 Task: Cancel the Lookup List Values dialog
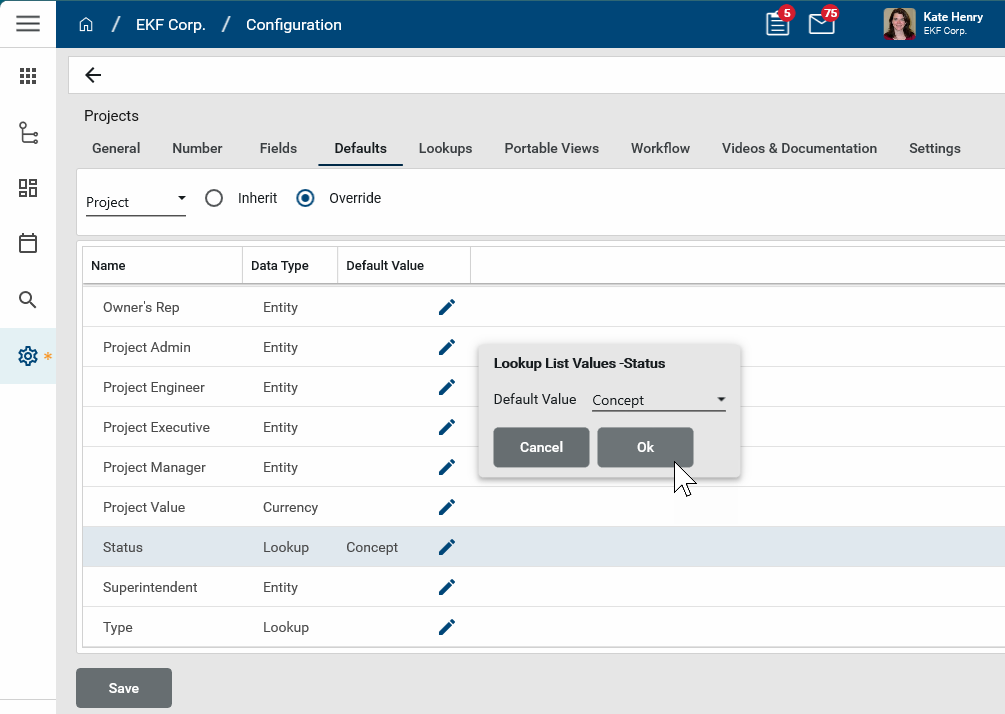click(541, 447)
